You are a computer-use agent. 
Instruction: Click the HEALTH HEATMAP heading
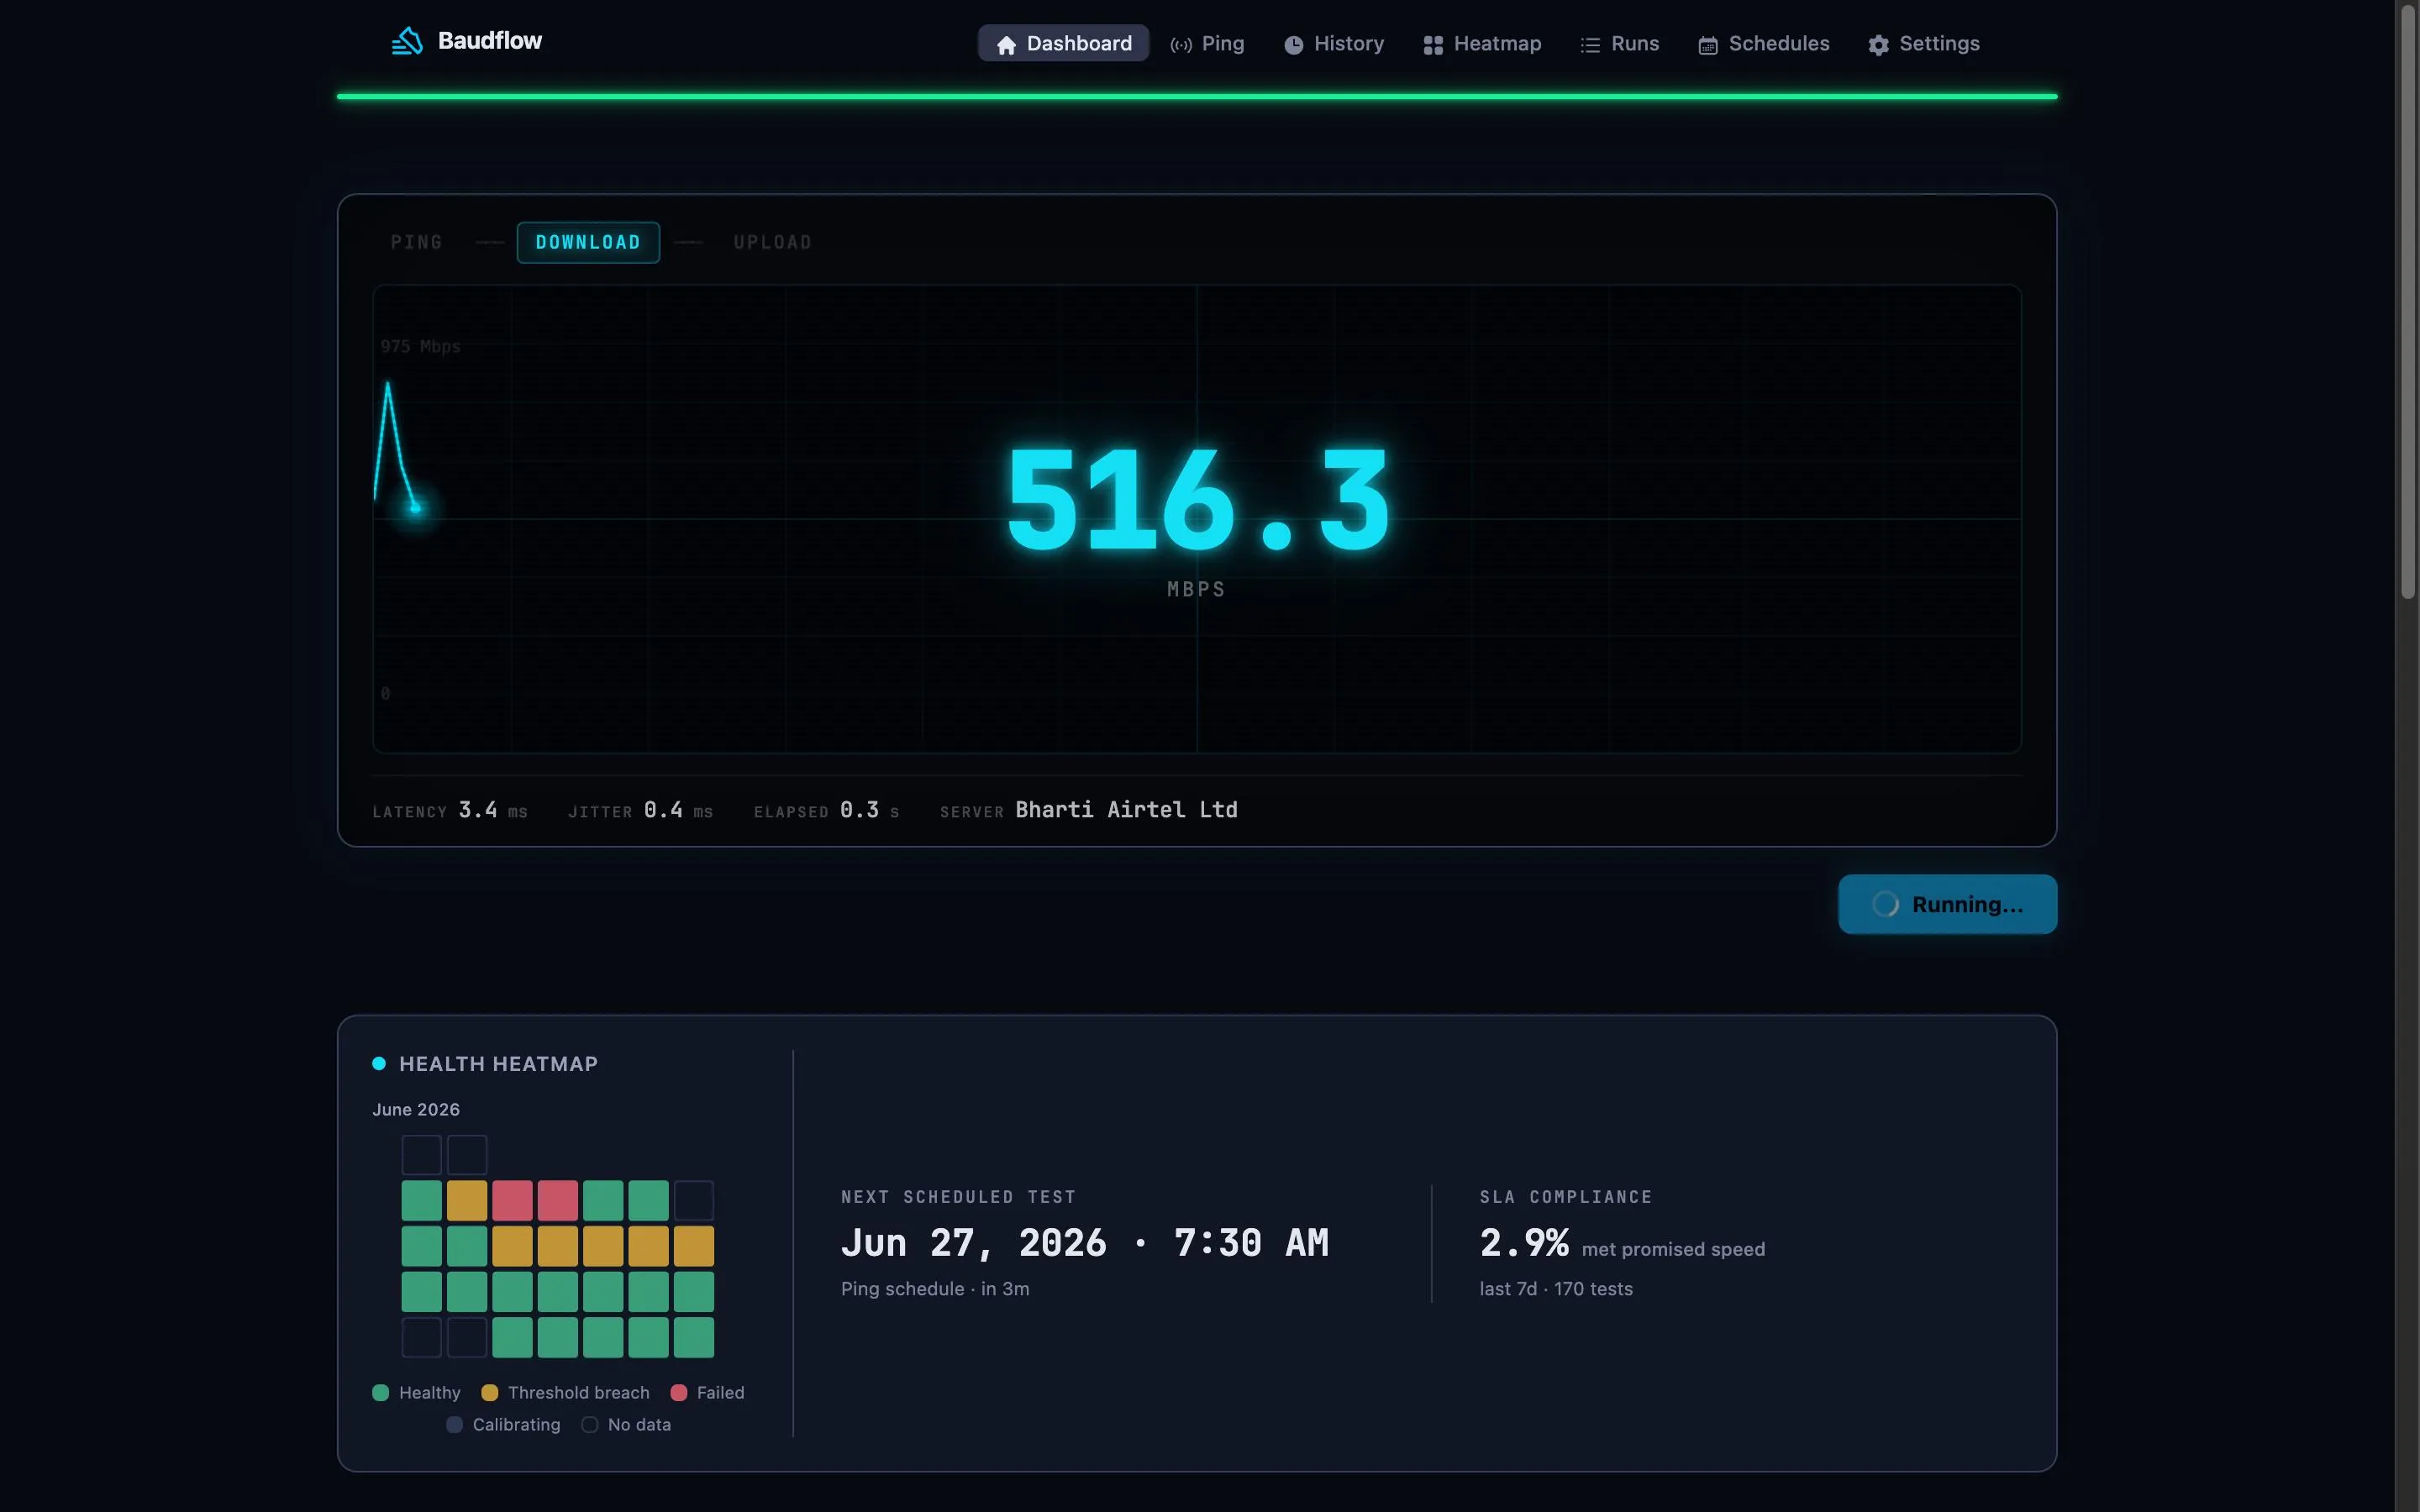(498, 1064)
